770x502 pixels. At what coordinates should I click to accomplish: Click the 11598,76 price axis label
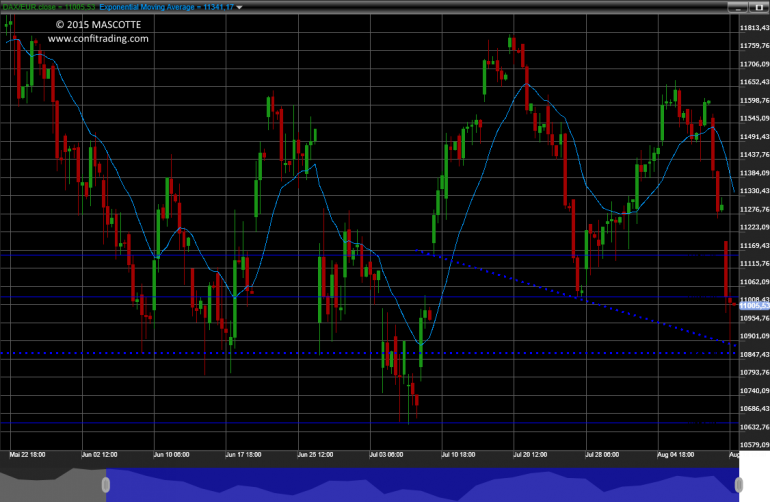(754, 100)
